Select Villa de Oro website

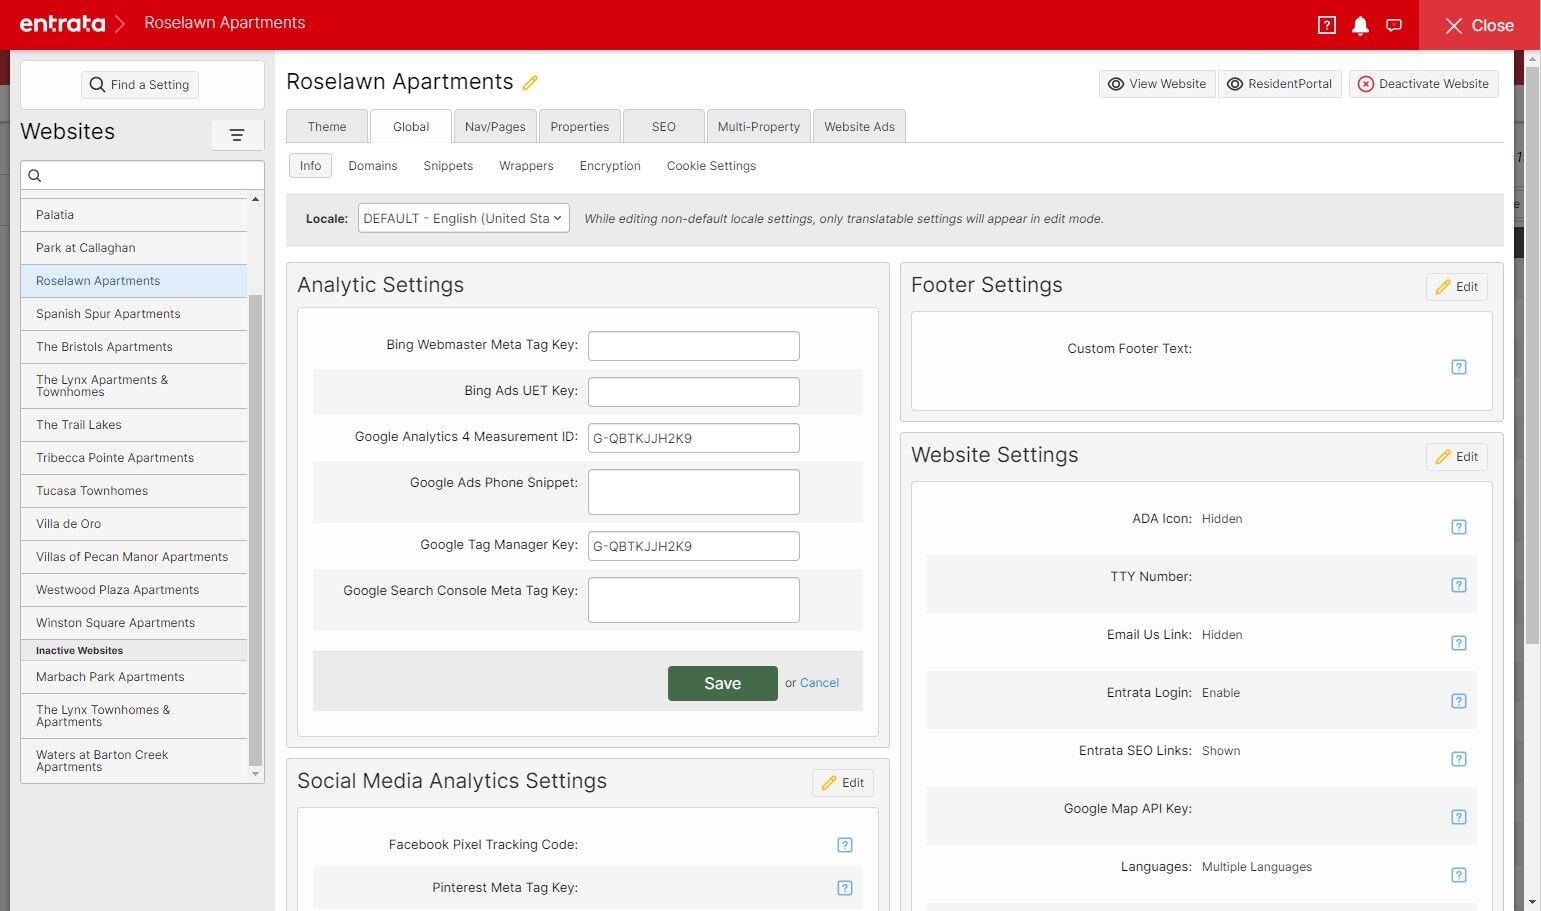click(134, 524)
